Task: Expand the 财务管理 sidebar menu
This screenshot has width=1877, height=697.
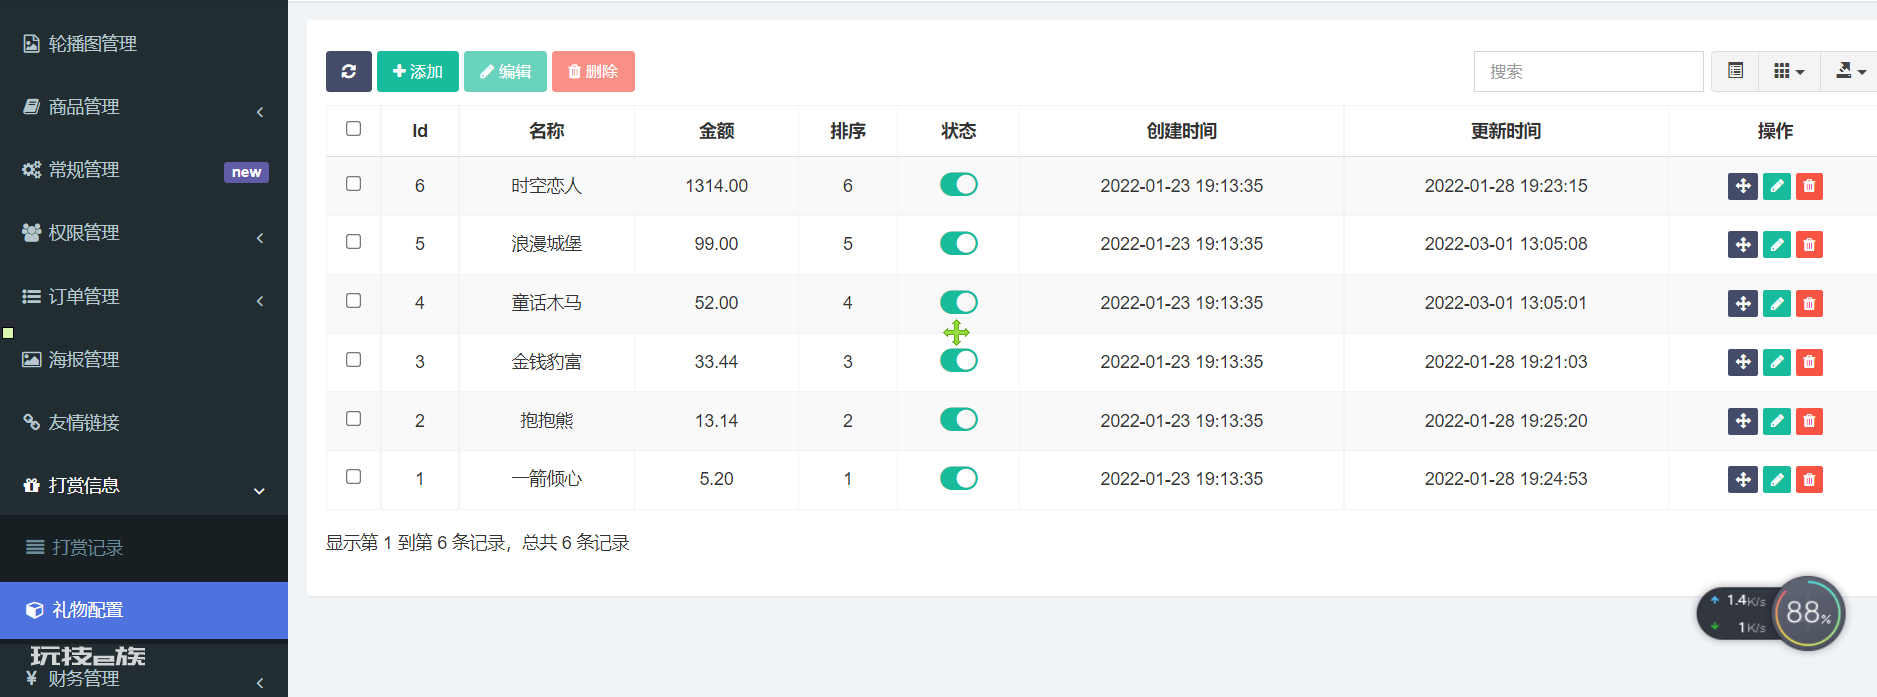Action: pyautogui.click(x=144, y=679)
